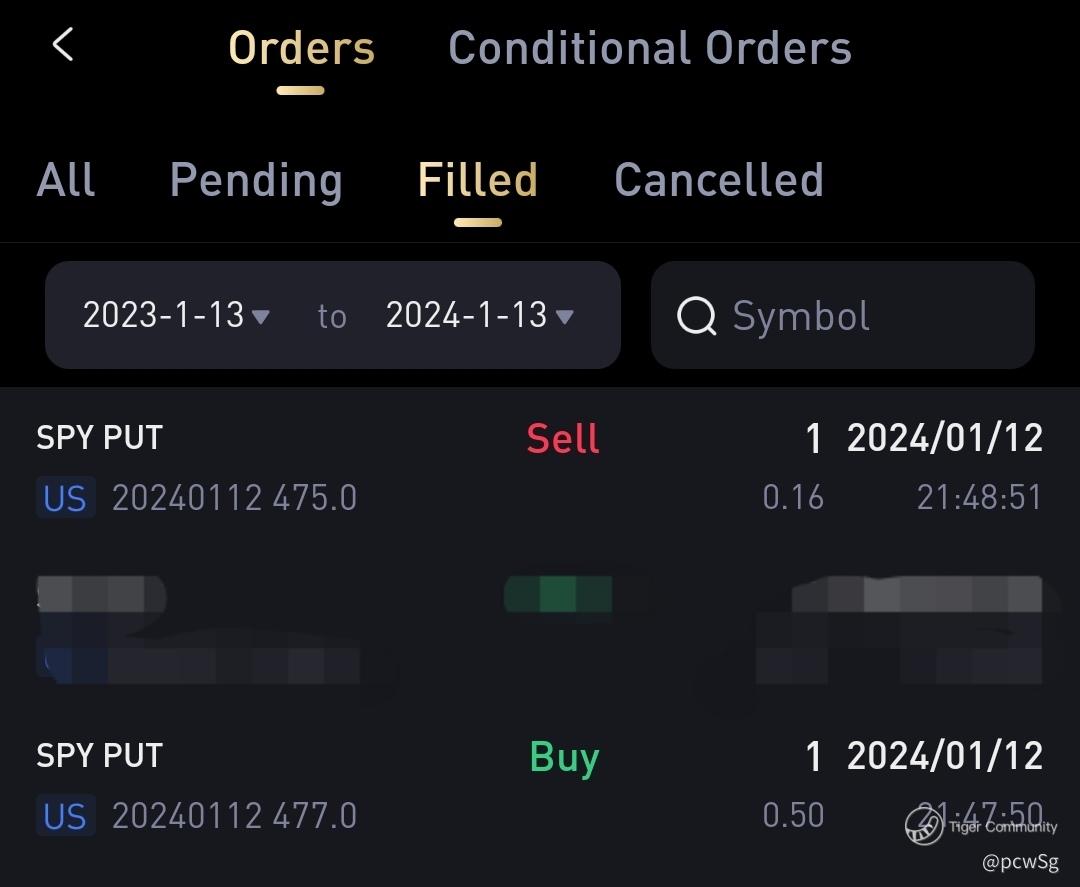The height and width of the screenshot is (887, 1080).
Task: Click the Symbol search field
Action: [860, 316]
